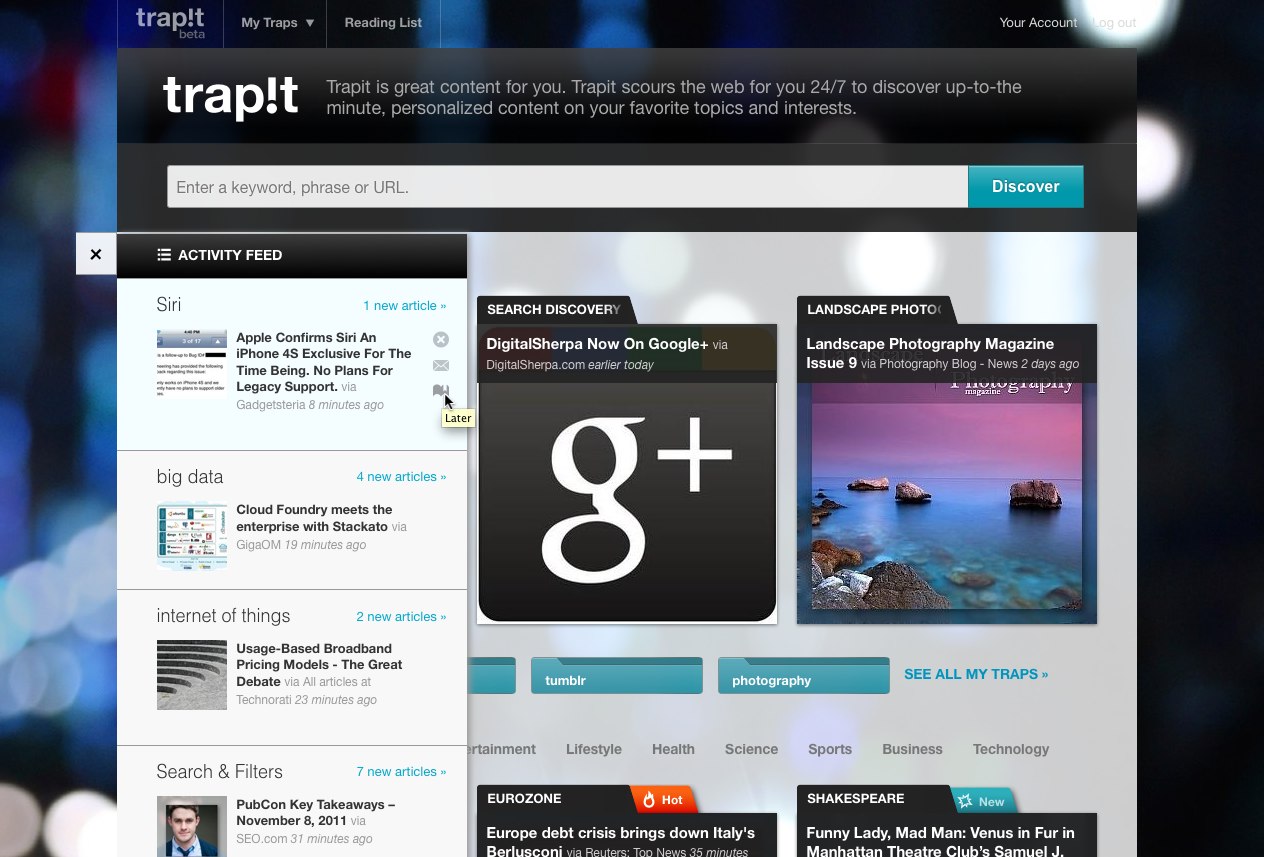Click the trap!t beta logo in top bar

170,22
